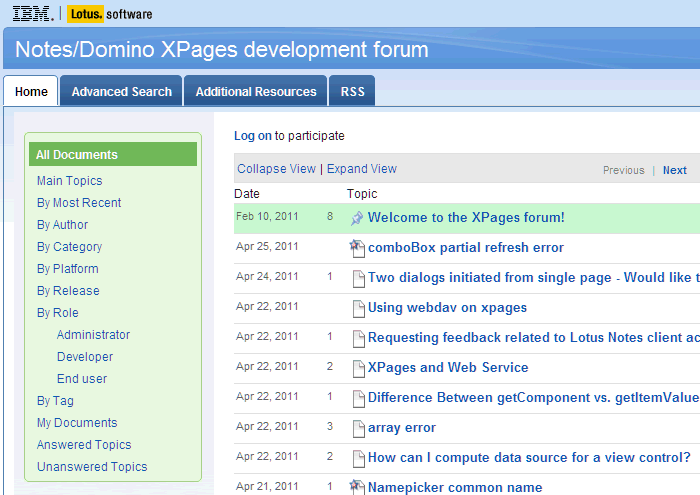View Answered Topics
The image size is (700, 495).
click(84, 445)
